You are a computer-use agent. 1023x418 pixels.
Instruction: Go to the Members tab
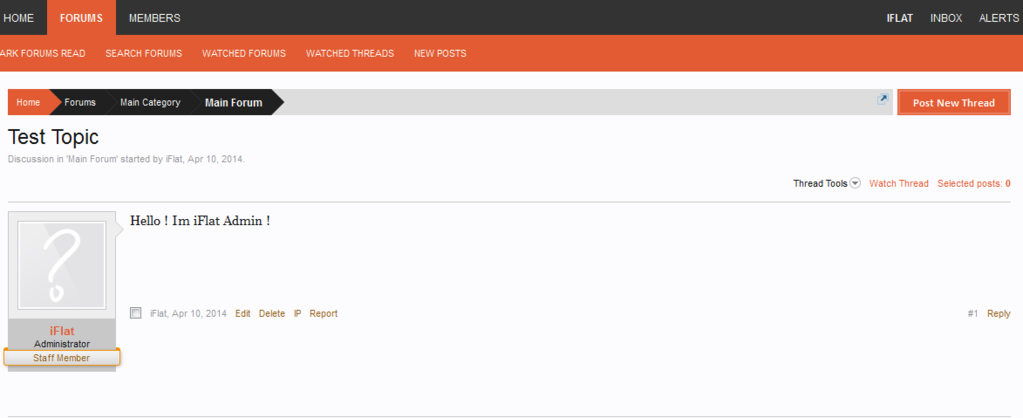point(154,18)
